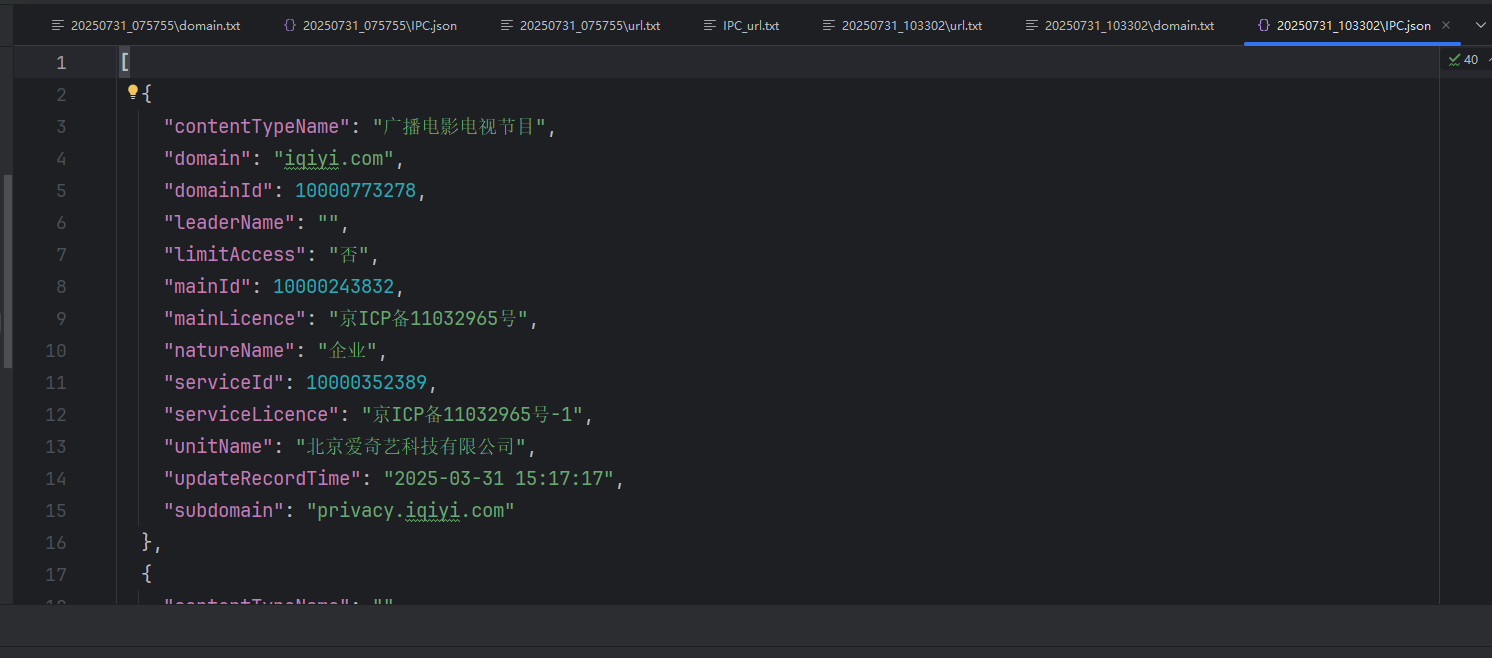Click the yellow light bulb quick-fix icon

tap(132, 93)
